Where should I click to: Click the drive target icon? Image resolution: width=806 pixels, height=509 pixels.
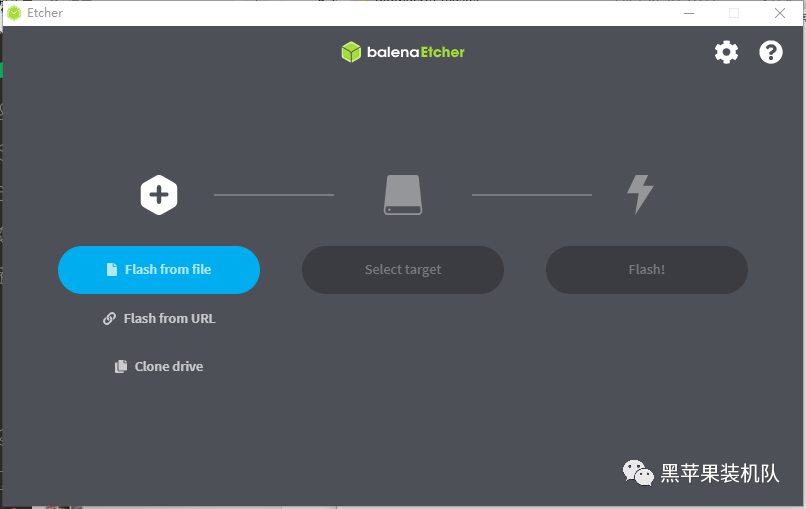pyautogui.click(x=403, y=195)
